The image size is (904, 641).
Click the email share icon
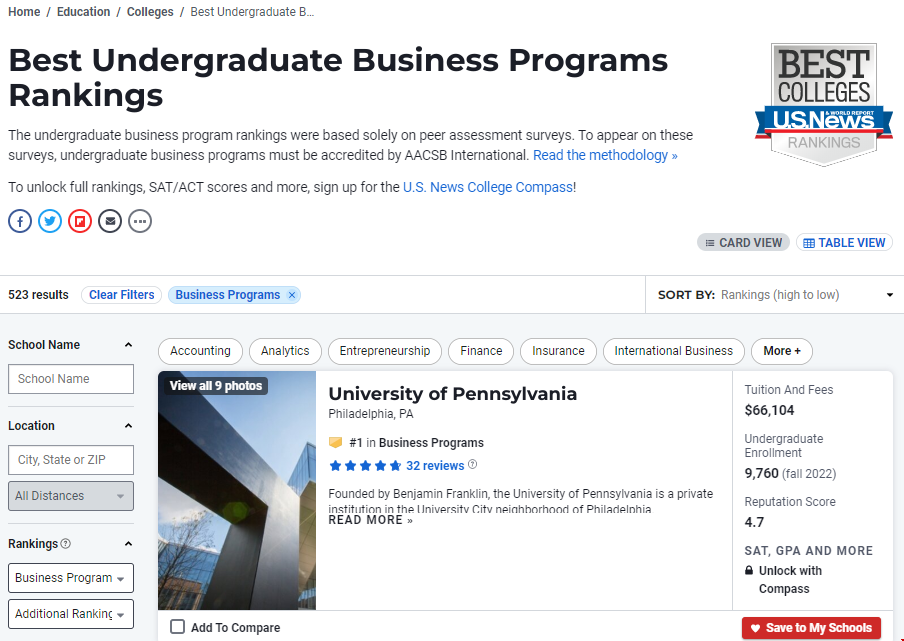point(110,220)
